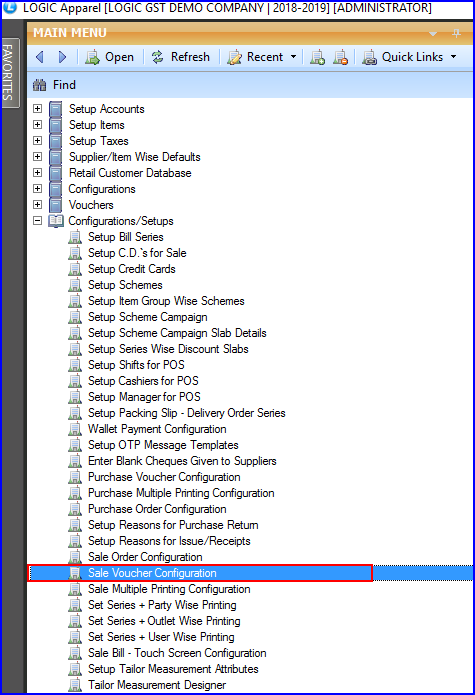
Task: Select Setup Taxes tree item
Action: coord(99,141)
